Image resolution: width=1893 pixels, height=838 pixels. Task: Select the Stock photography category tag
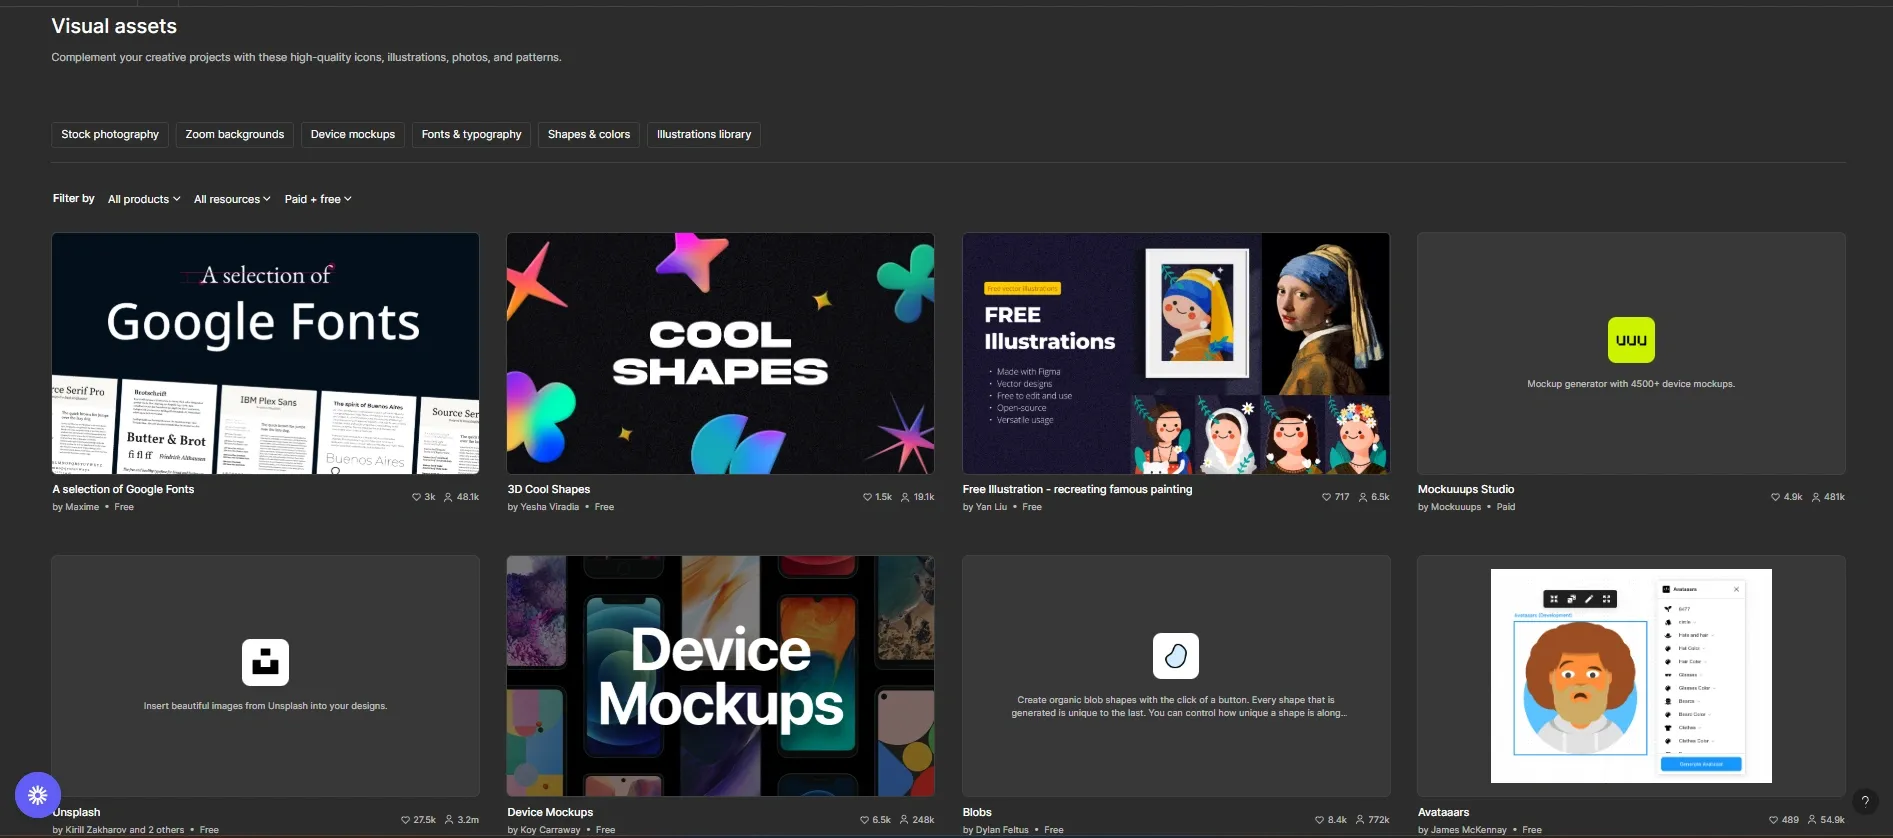click(110, 135)
